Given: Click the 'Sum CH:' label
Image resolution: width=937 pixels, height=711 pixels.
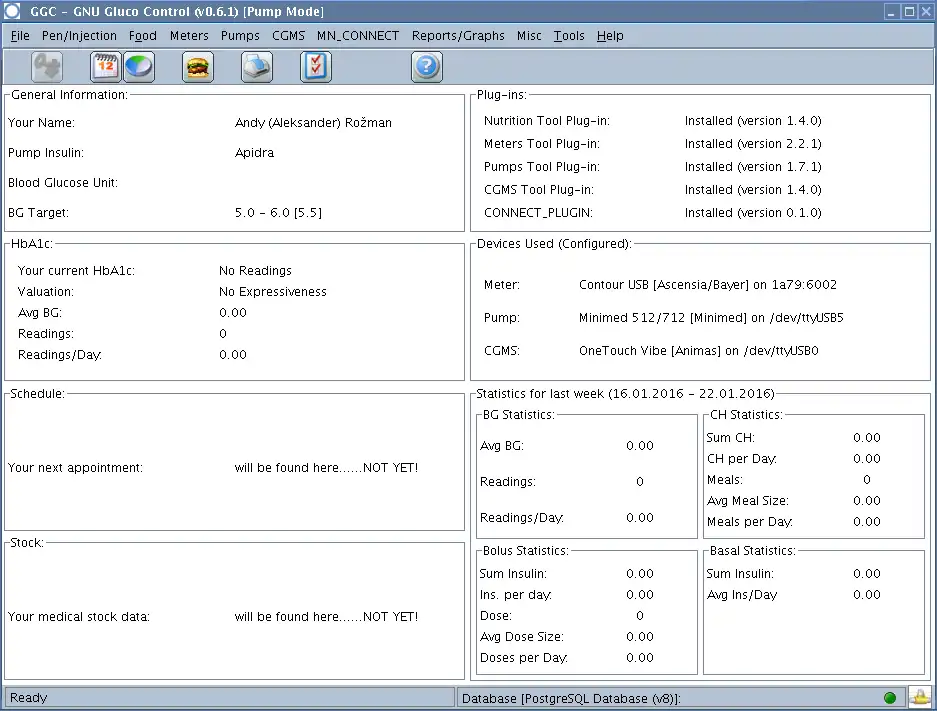Looking at the screenshot, I should click(x=730, y=438).
